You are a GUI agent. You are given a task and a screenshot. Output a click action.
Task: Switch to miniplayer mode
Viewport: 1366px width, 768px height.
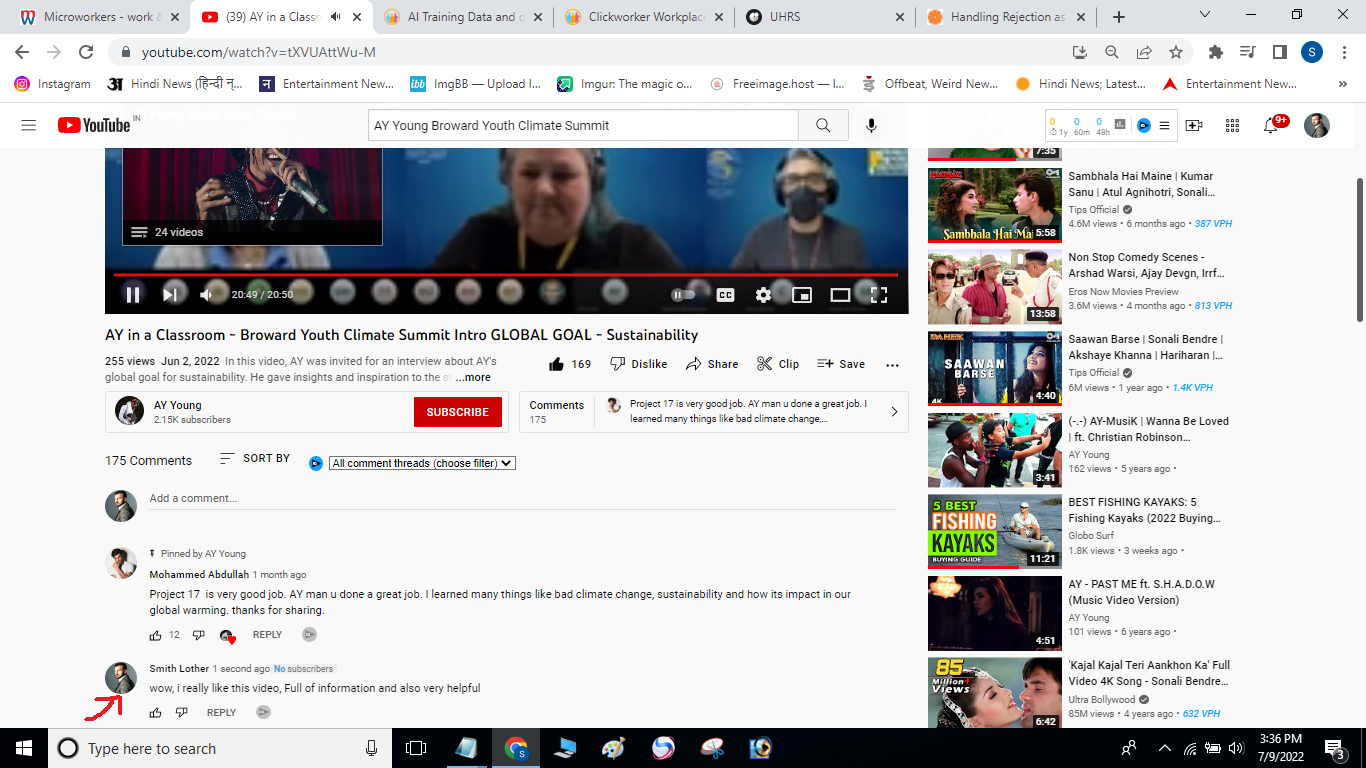(x=802, y=295)
